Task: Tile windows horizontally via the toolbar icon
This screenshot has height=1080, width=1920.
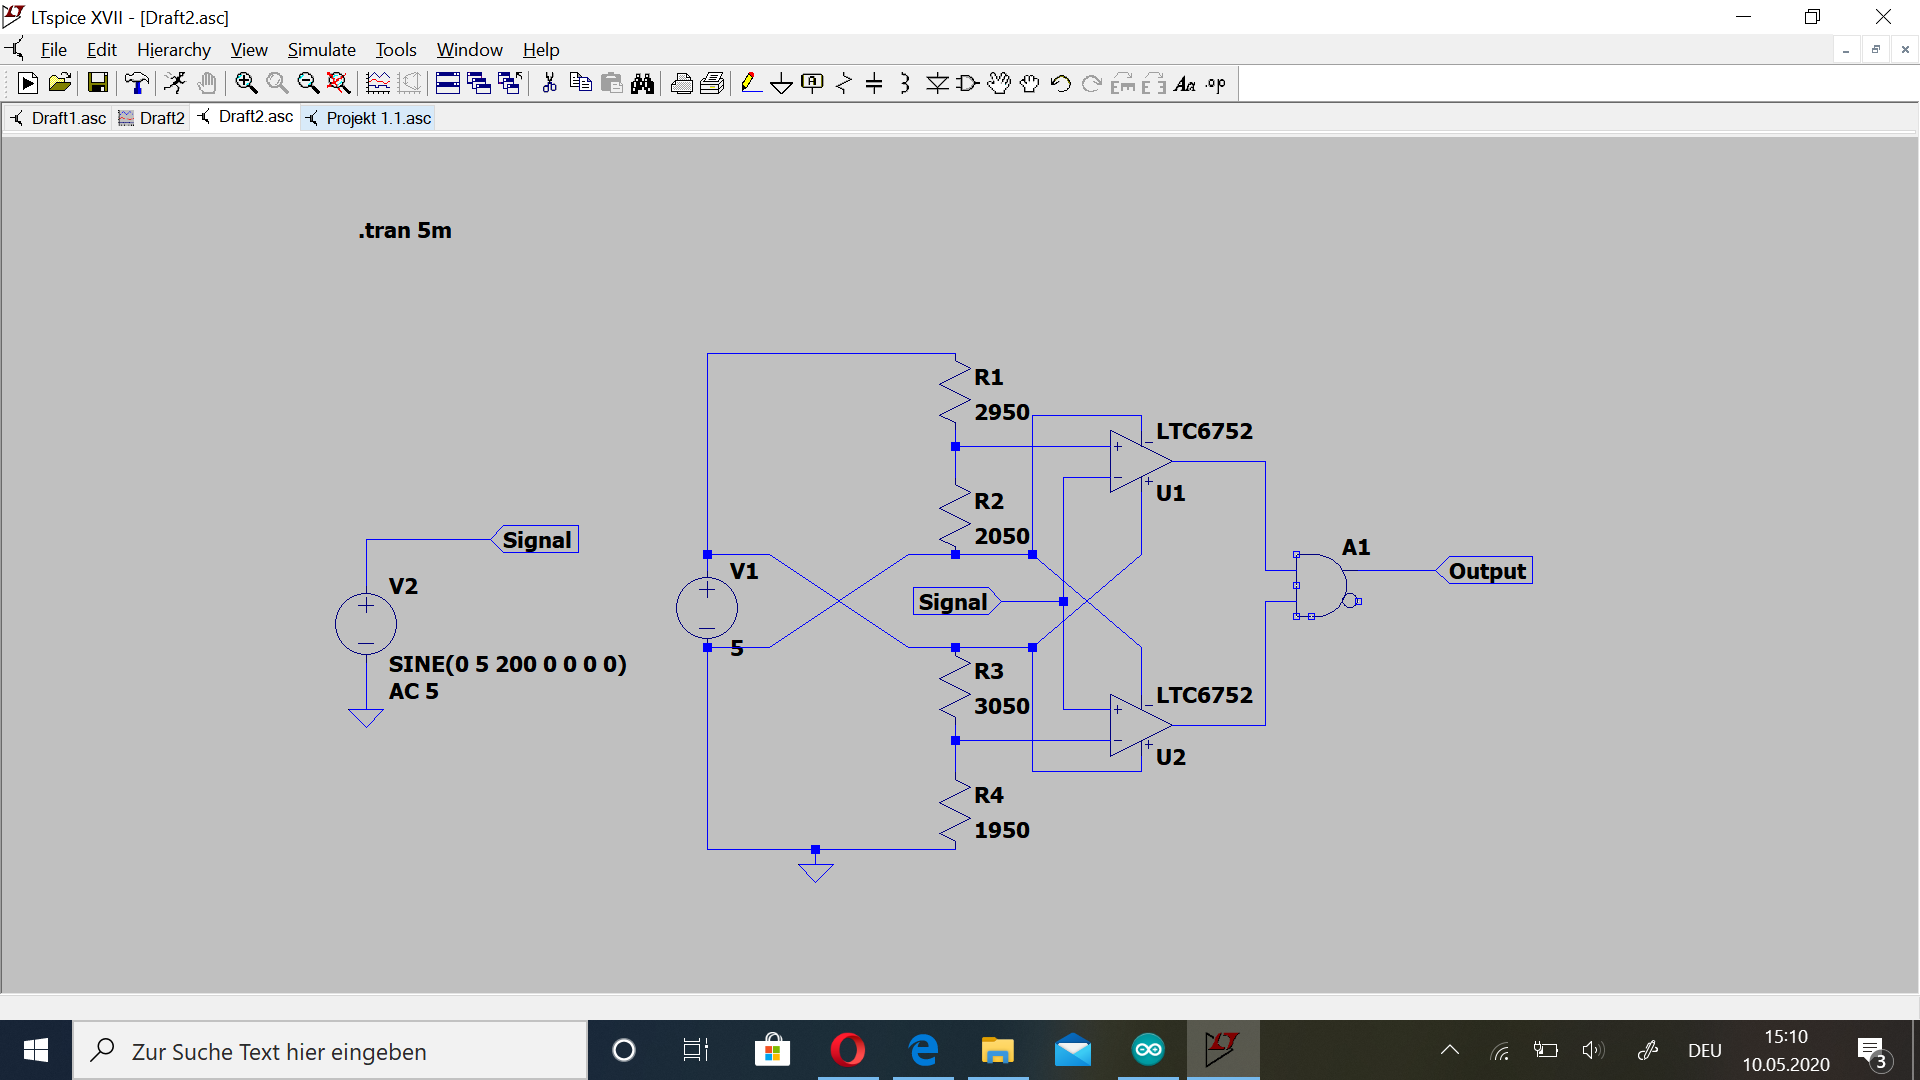Action: [448, 84]
